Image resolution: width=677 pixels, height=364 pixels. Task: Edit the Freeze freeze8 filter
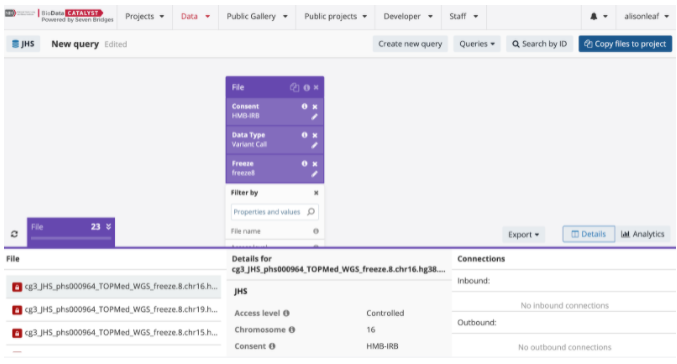click(x=314, y=174)
